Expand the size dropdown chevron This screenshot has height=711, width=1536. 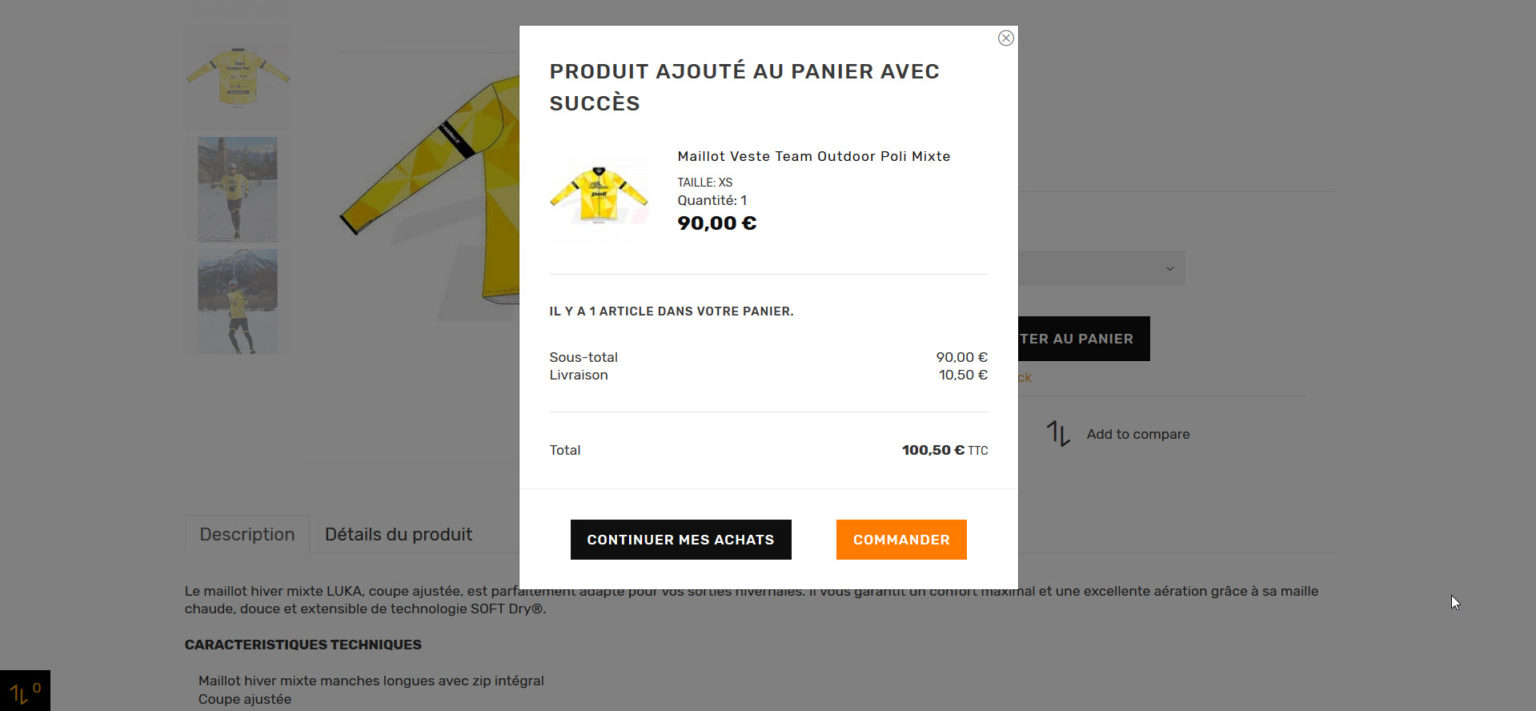click(x=1170, y=269)
